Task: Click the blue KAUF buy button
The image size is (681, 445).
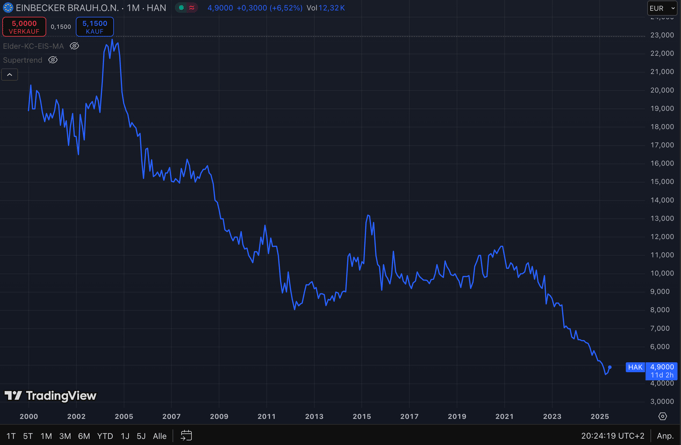Action: point(95,27)
